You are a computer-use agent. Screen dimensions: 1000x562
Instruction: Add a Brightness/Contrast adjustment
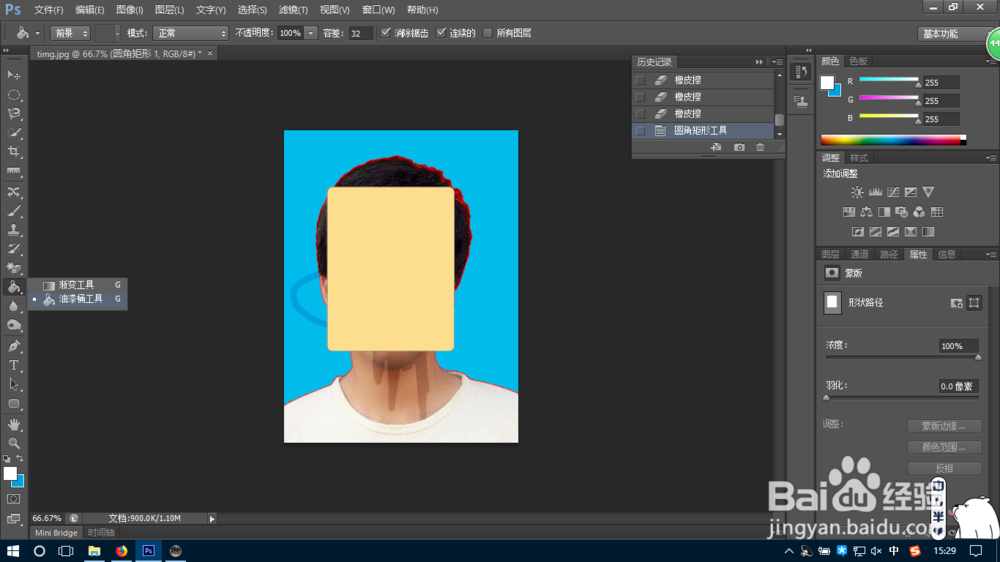(x=857, y=192)
